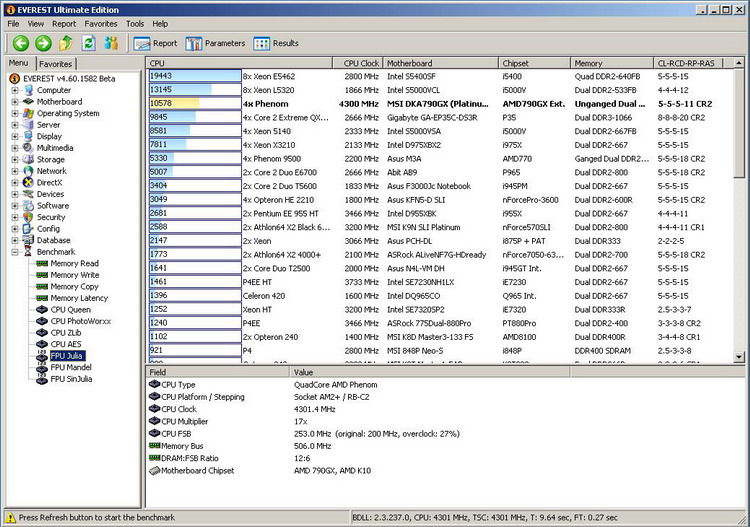This screenshot has height=527, width=750.
Task: Open the Parameters toolbar button
Action: [215, 43]
